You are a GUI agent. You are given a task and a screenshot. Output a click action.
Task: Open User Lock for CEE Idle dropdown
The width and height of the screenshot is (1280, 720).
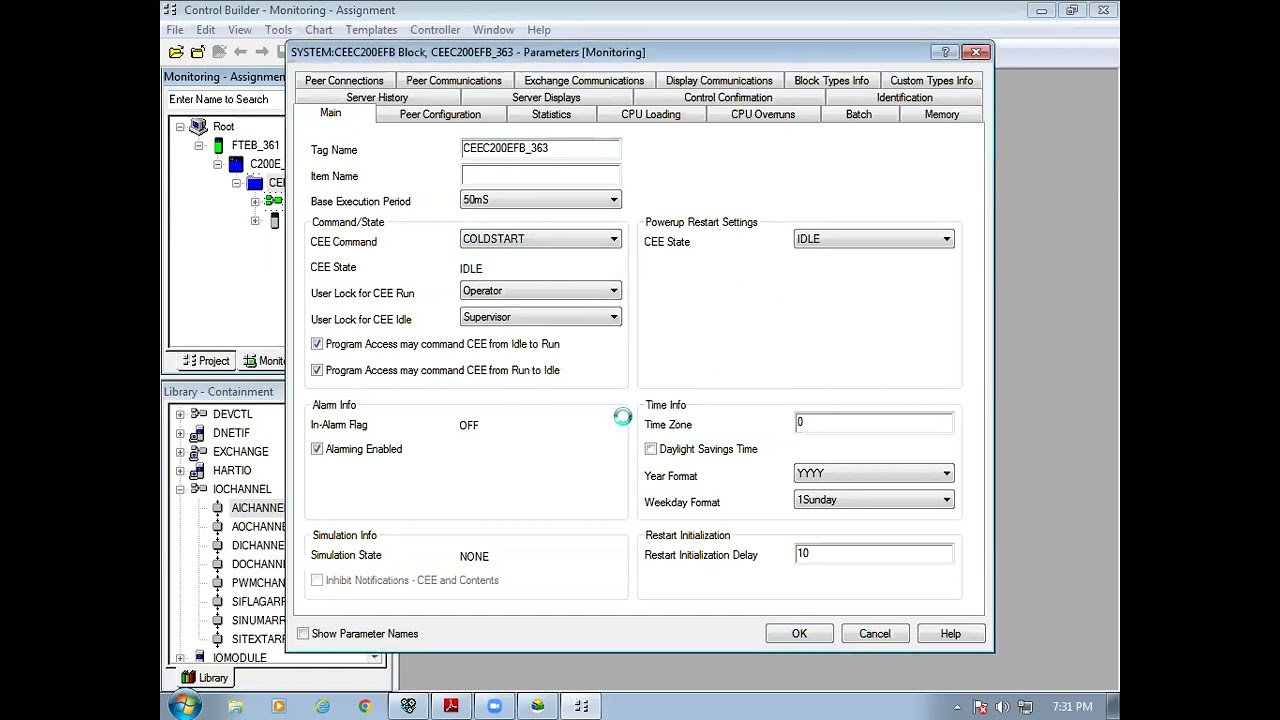coord(541,317)
